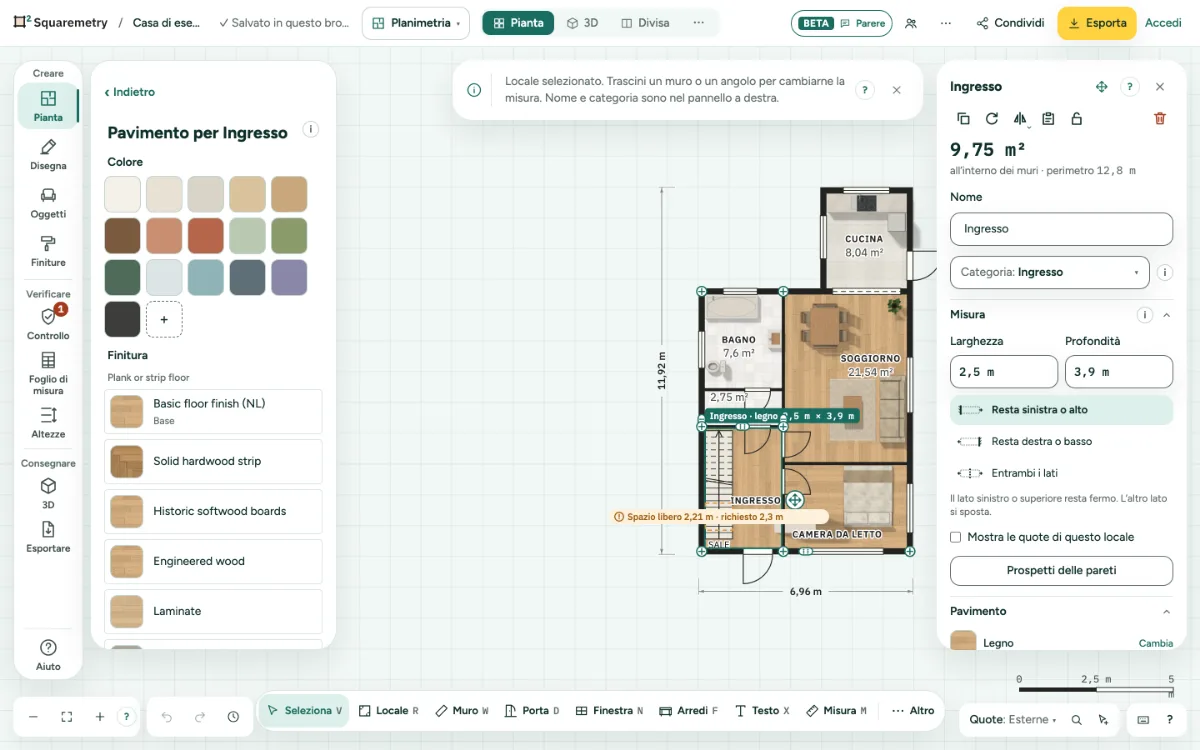This screenshot has height=750, width=1200.
Task: Open the Quote Esterne dropdown
Action: tap(1014, 720)
